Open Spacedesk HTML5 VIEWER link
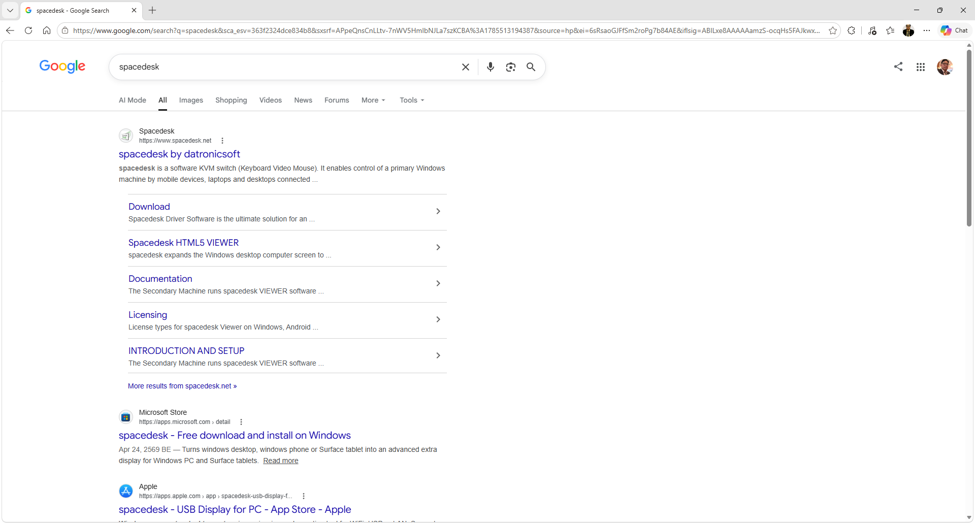Image resolution: width=975 pixels, height=524 pixels. tap(183, 242)
